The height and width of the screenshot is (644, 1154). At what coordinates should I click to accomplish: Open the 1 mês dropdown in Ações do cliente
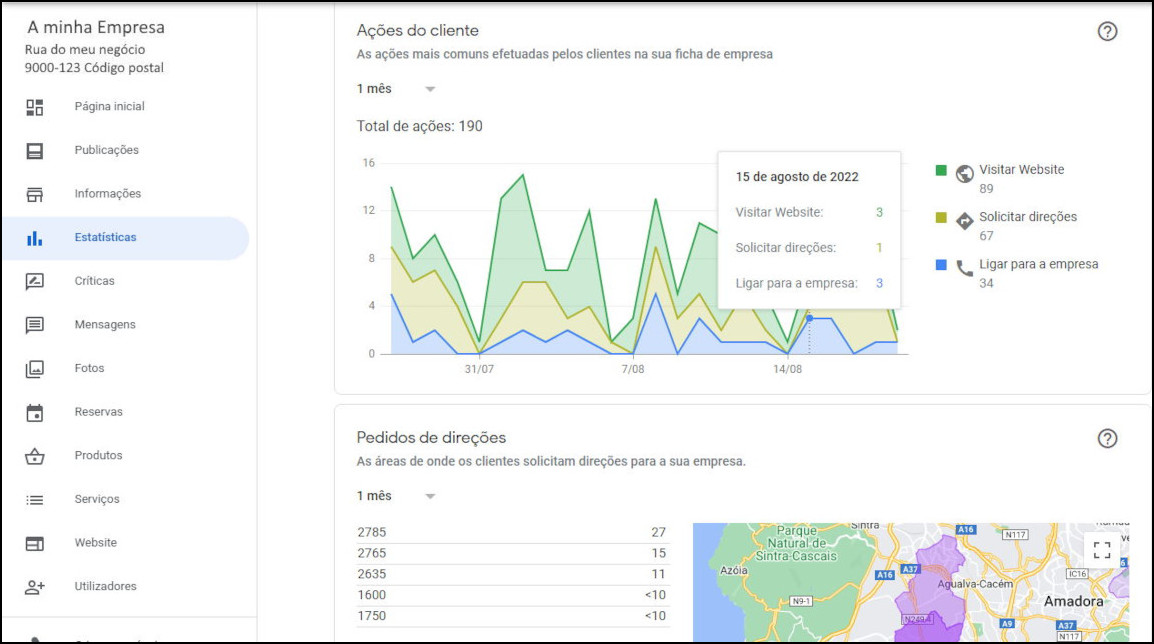pos(397,89)
